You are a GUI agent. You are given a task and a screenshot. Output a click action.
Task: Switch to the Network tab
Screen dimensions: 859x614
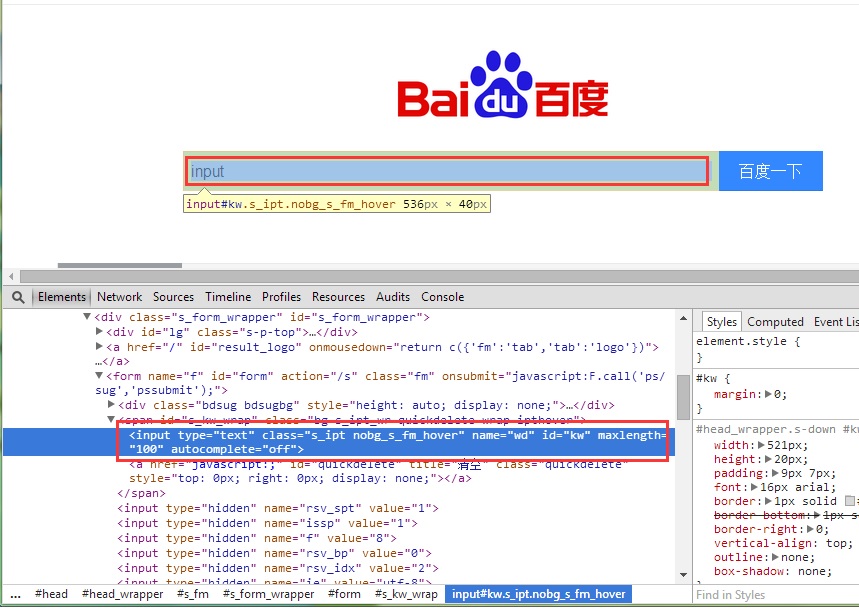119,297
